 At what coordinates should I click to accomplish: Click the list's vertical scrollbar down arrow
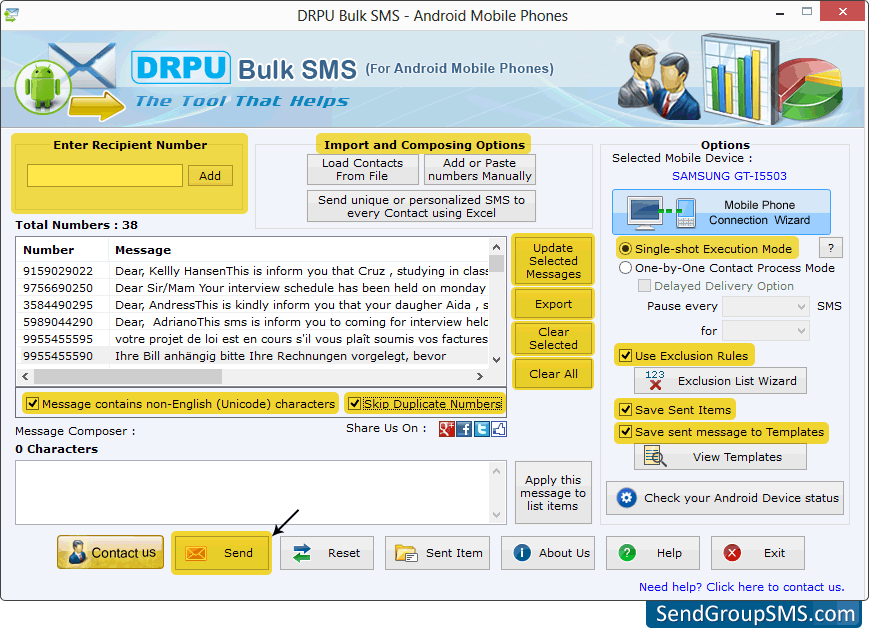click(x=497, y=359)
